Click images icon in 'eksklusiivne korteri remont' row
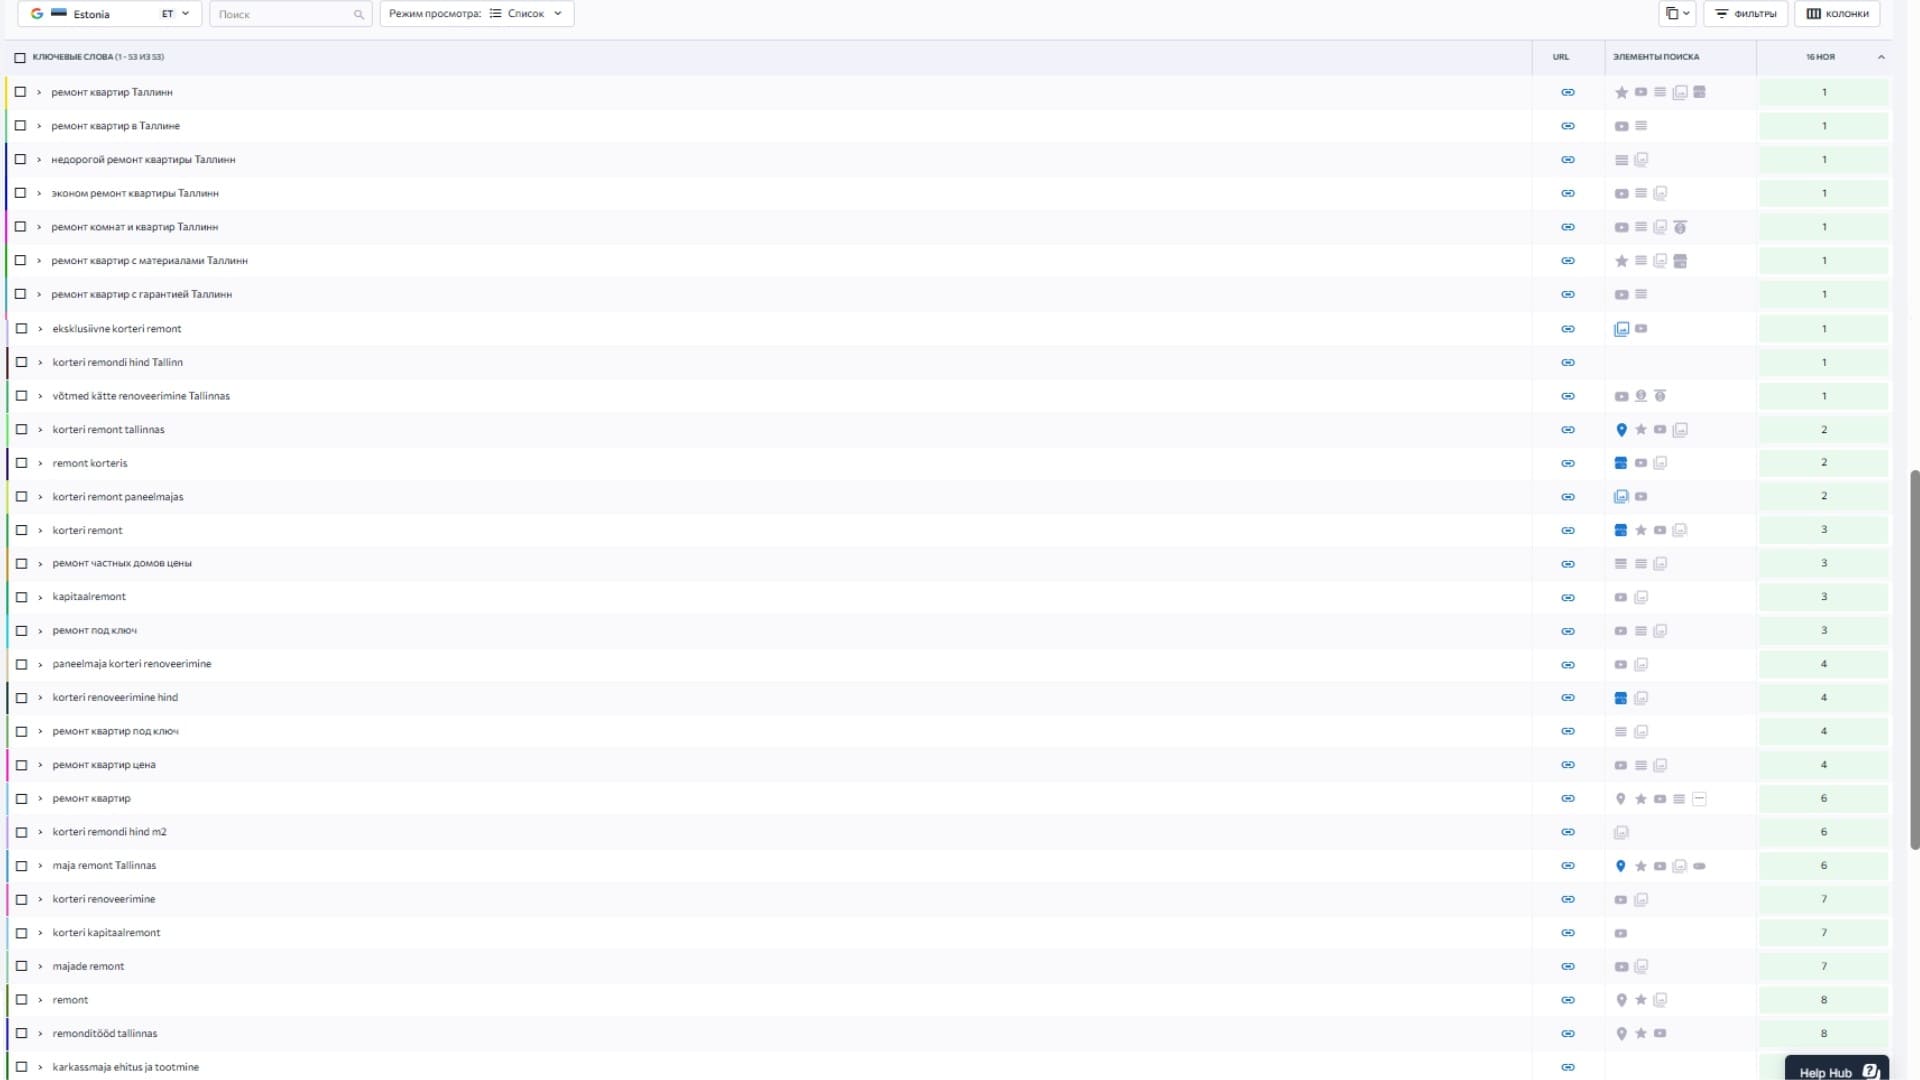The height and width of the screenshot is (1080, 1920). coord(1621,329)
